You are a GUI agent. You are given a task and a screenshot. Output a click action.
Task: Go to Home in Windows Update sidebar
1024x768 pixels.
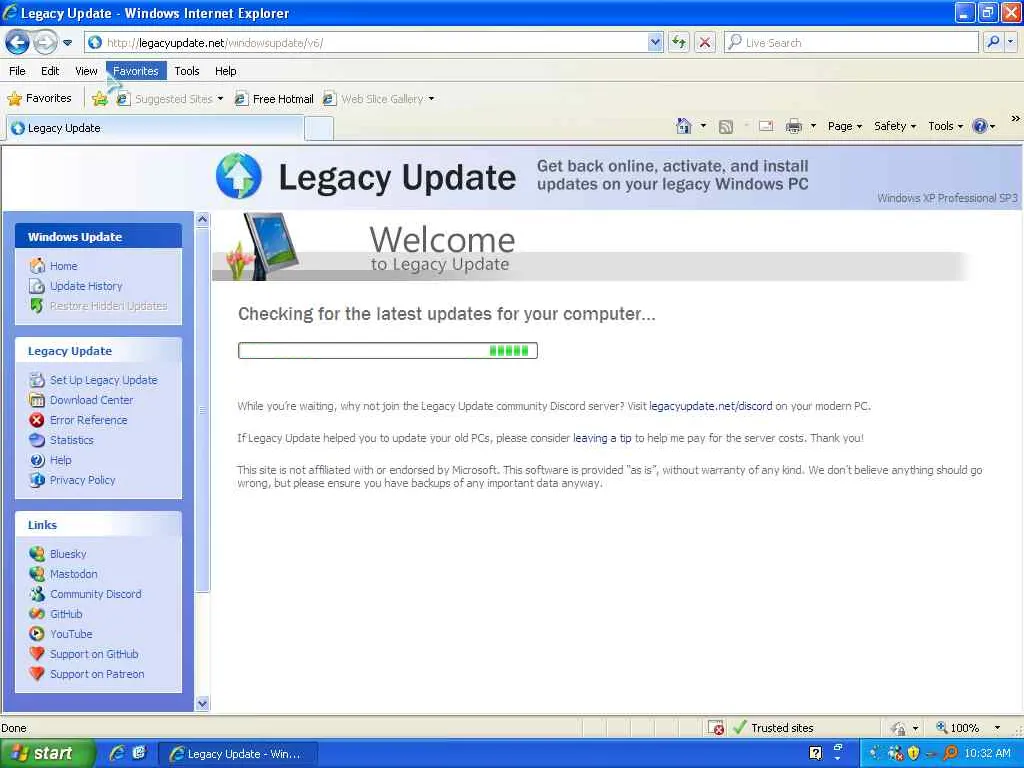pos(63,266)
